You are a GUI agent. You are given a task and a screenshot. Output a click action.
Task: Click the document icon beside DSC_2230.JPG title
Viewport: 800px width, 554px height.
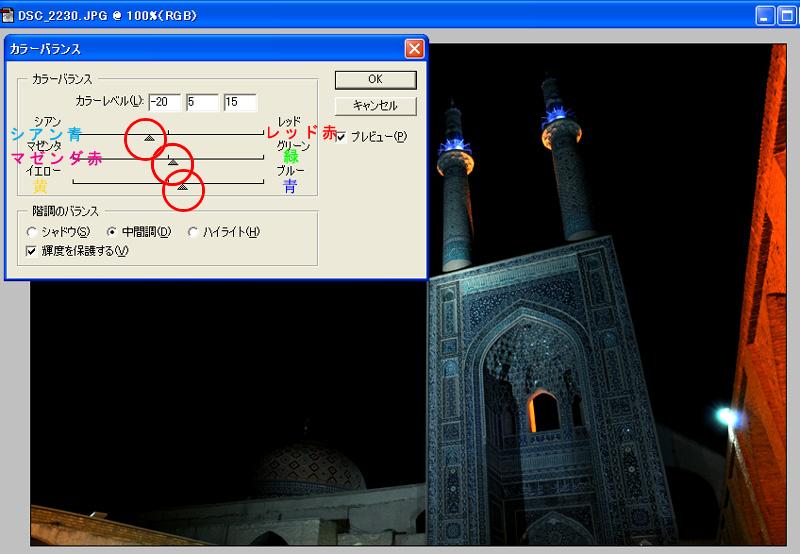pos(9,15)
